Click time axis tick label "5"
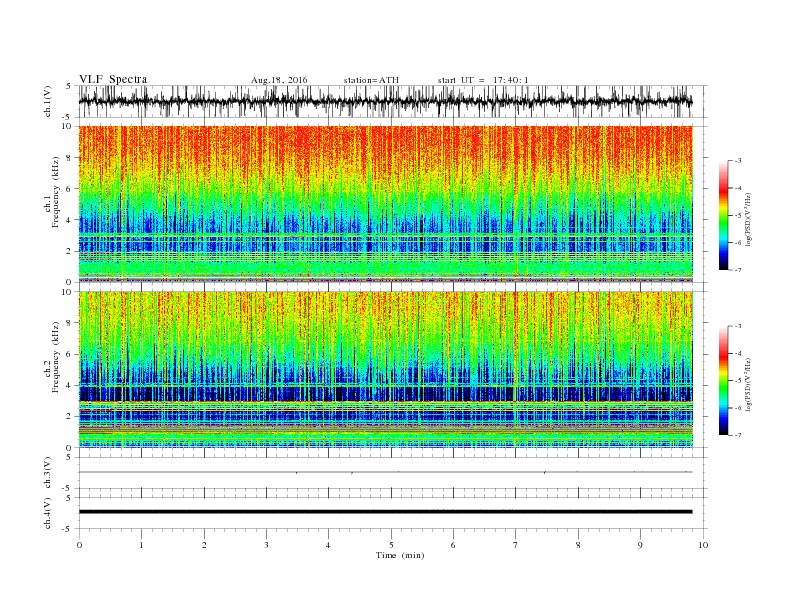The height and width of the screenshot is (612, 792). click(x=391, y=545)
